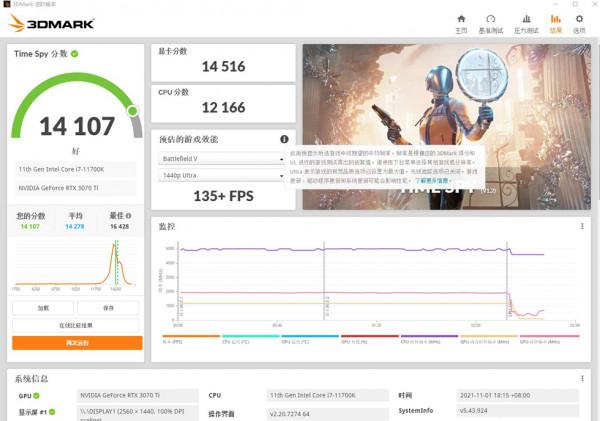Click the 3DMark logo
The height and width of the screenshot is (421, 600).
click(x=51, y=23)
